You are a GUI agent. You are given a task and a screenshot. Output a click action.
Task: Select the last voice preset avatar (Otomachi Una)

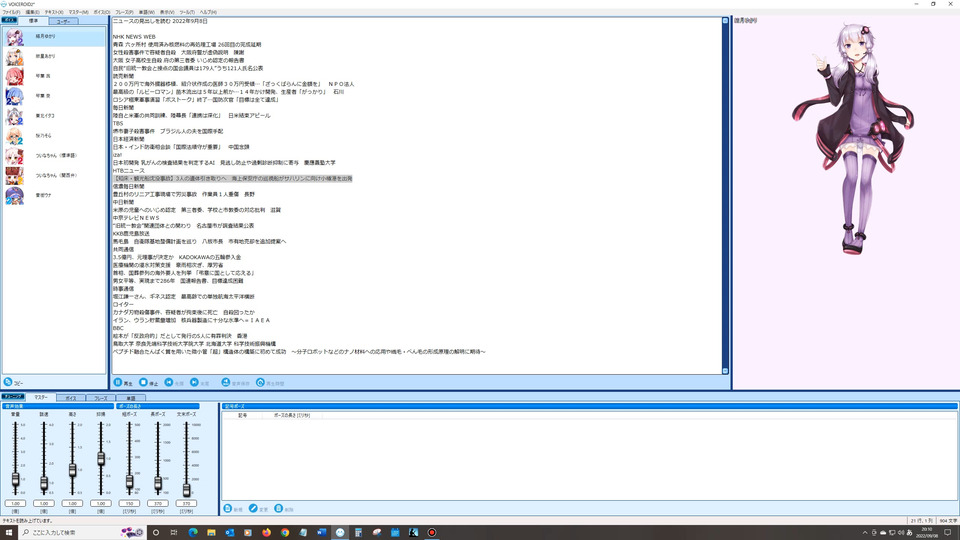pyautogui.click(x=14, y=195)
